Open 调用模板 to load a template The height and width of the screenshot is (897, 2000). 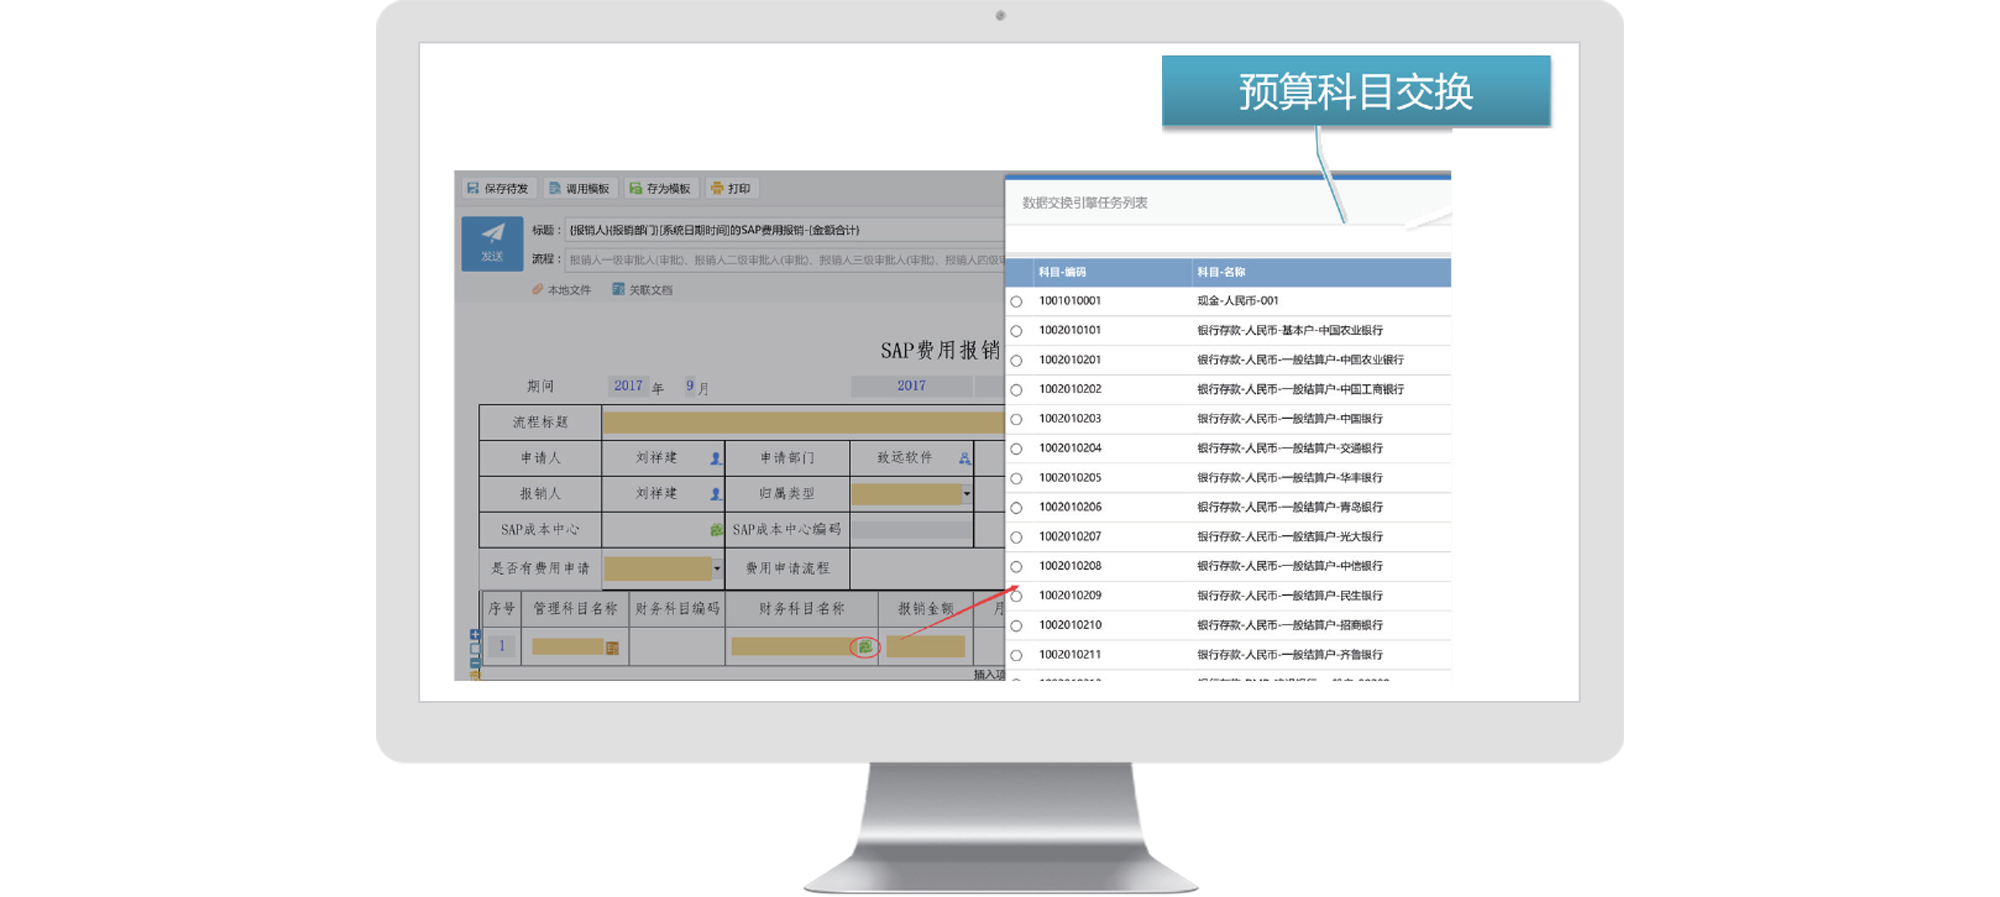pos(579,188)
